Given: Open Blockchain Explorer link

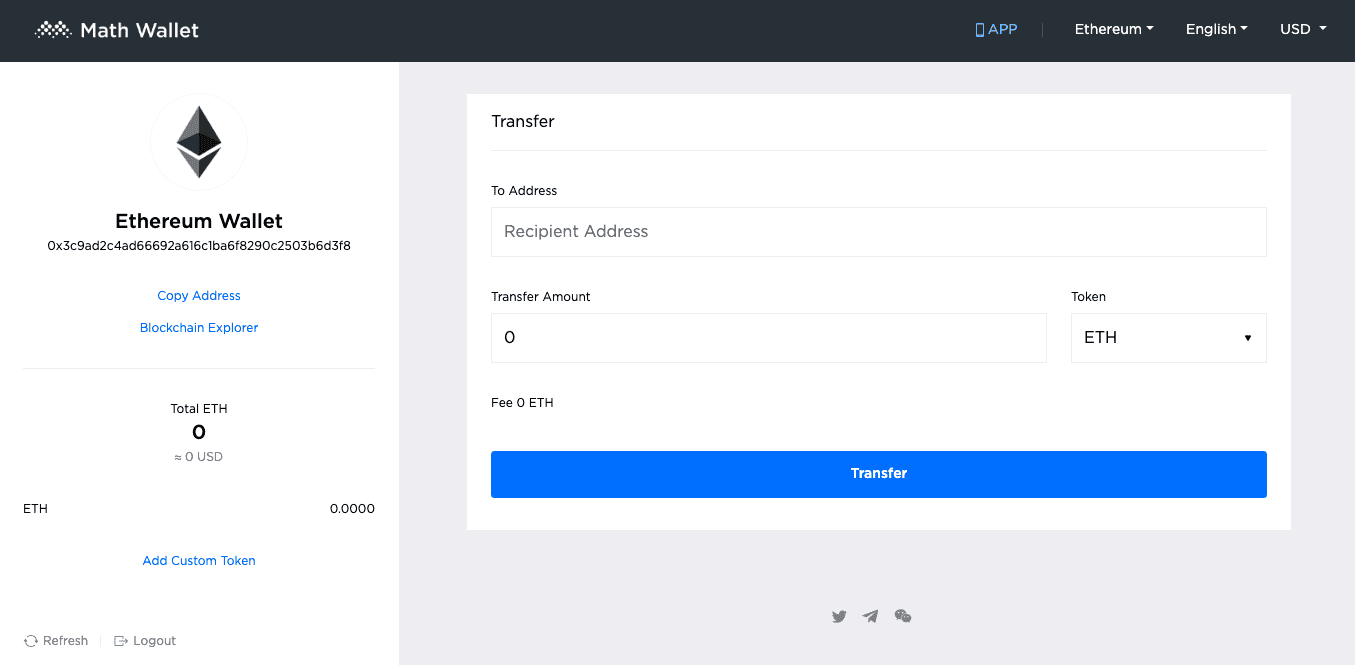Looking at the screenshot, I should 199,328.
